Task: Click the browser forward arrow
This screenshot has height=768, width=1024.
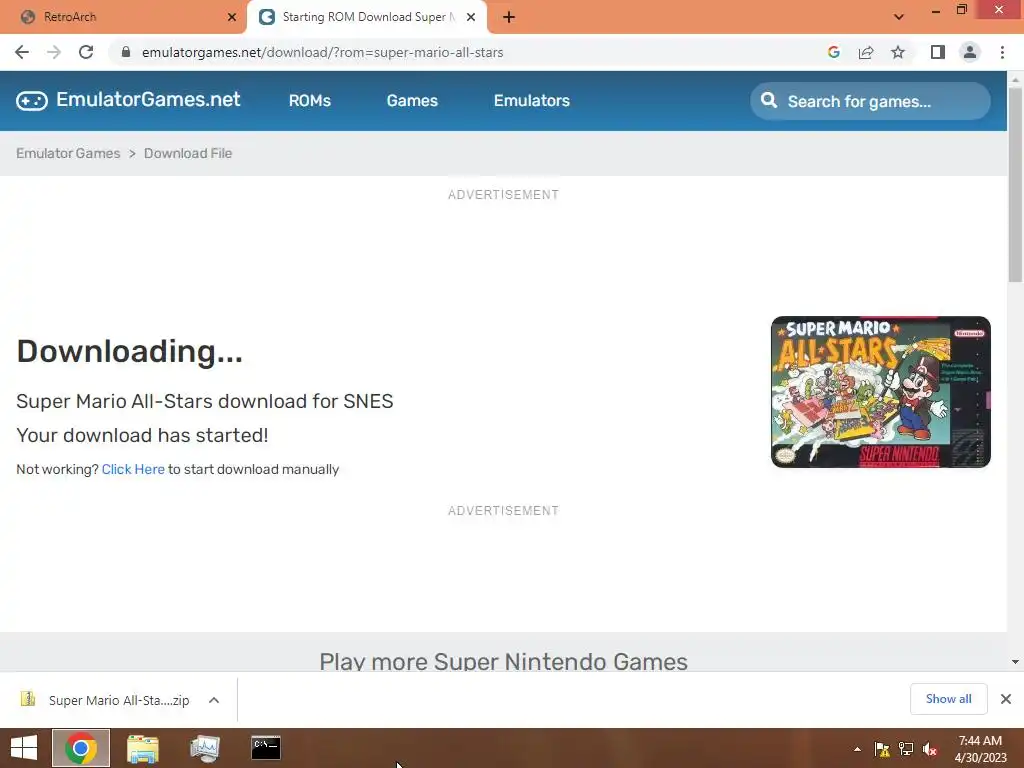Action: point(54,52)
